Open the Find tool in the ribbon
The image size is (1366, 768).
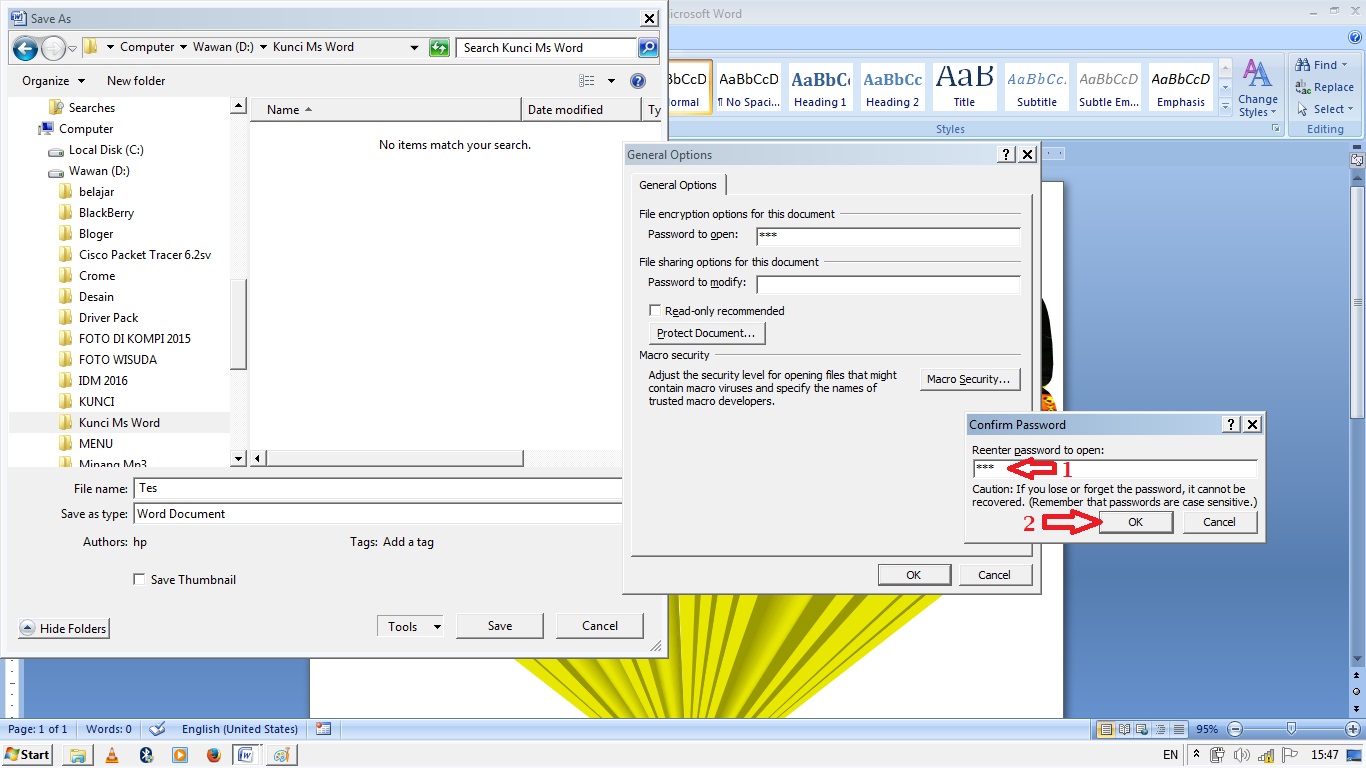tap(1320, 64)
